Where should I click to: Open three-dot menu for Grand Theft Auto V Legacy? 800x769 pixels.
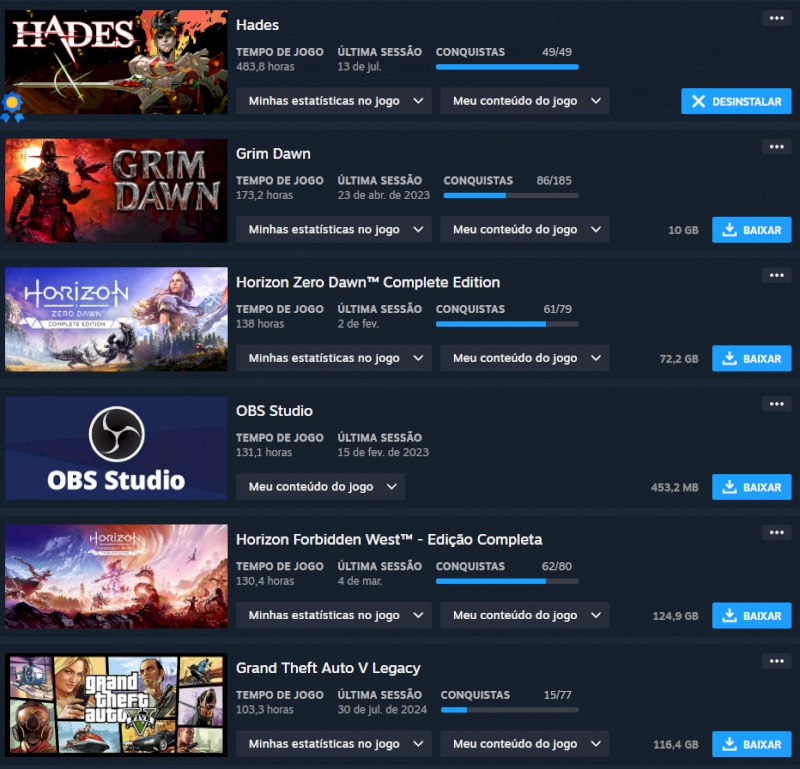click(x=776, y=661)
